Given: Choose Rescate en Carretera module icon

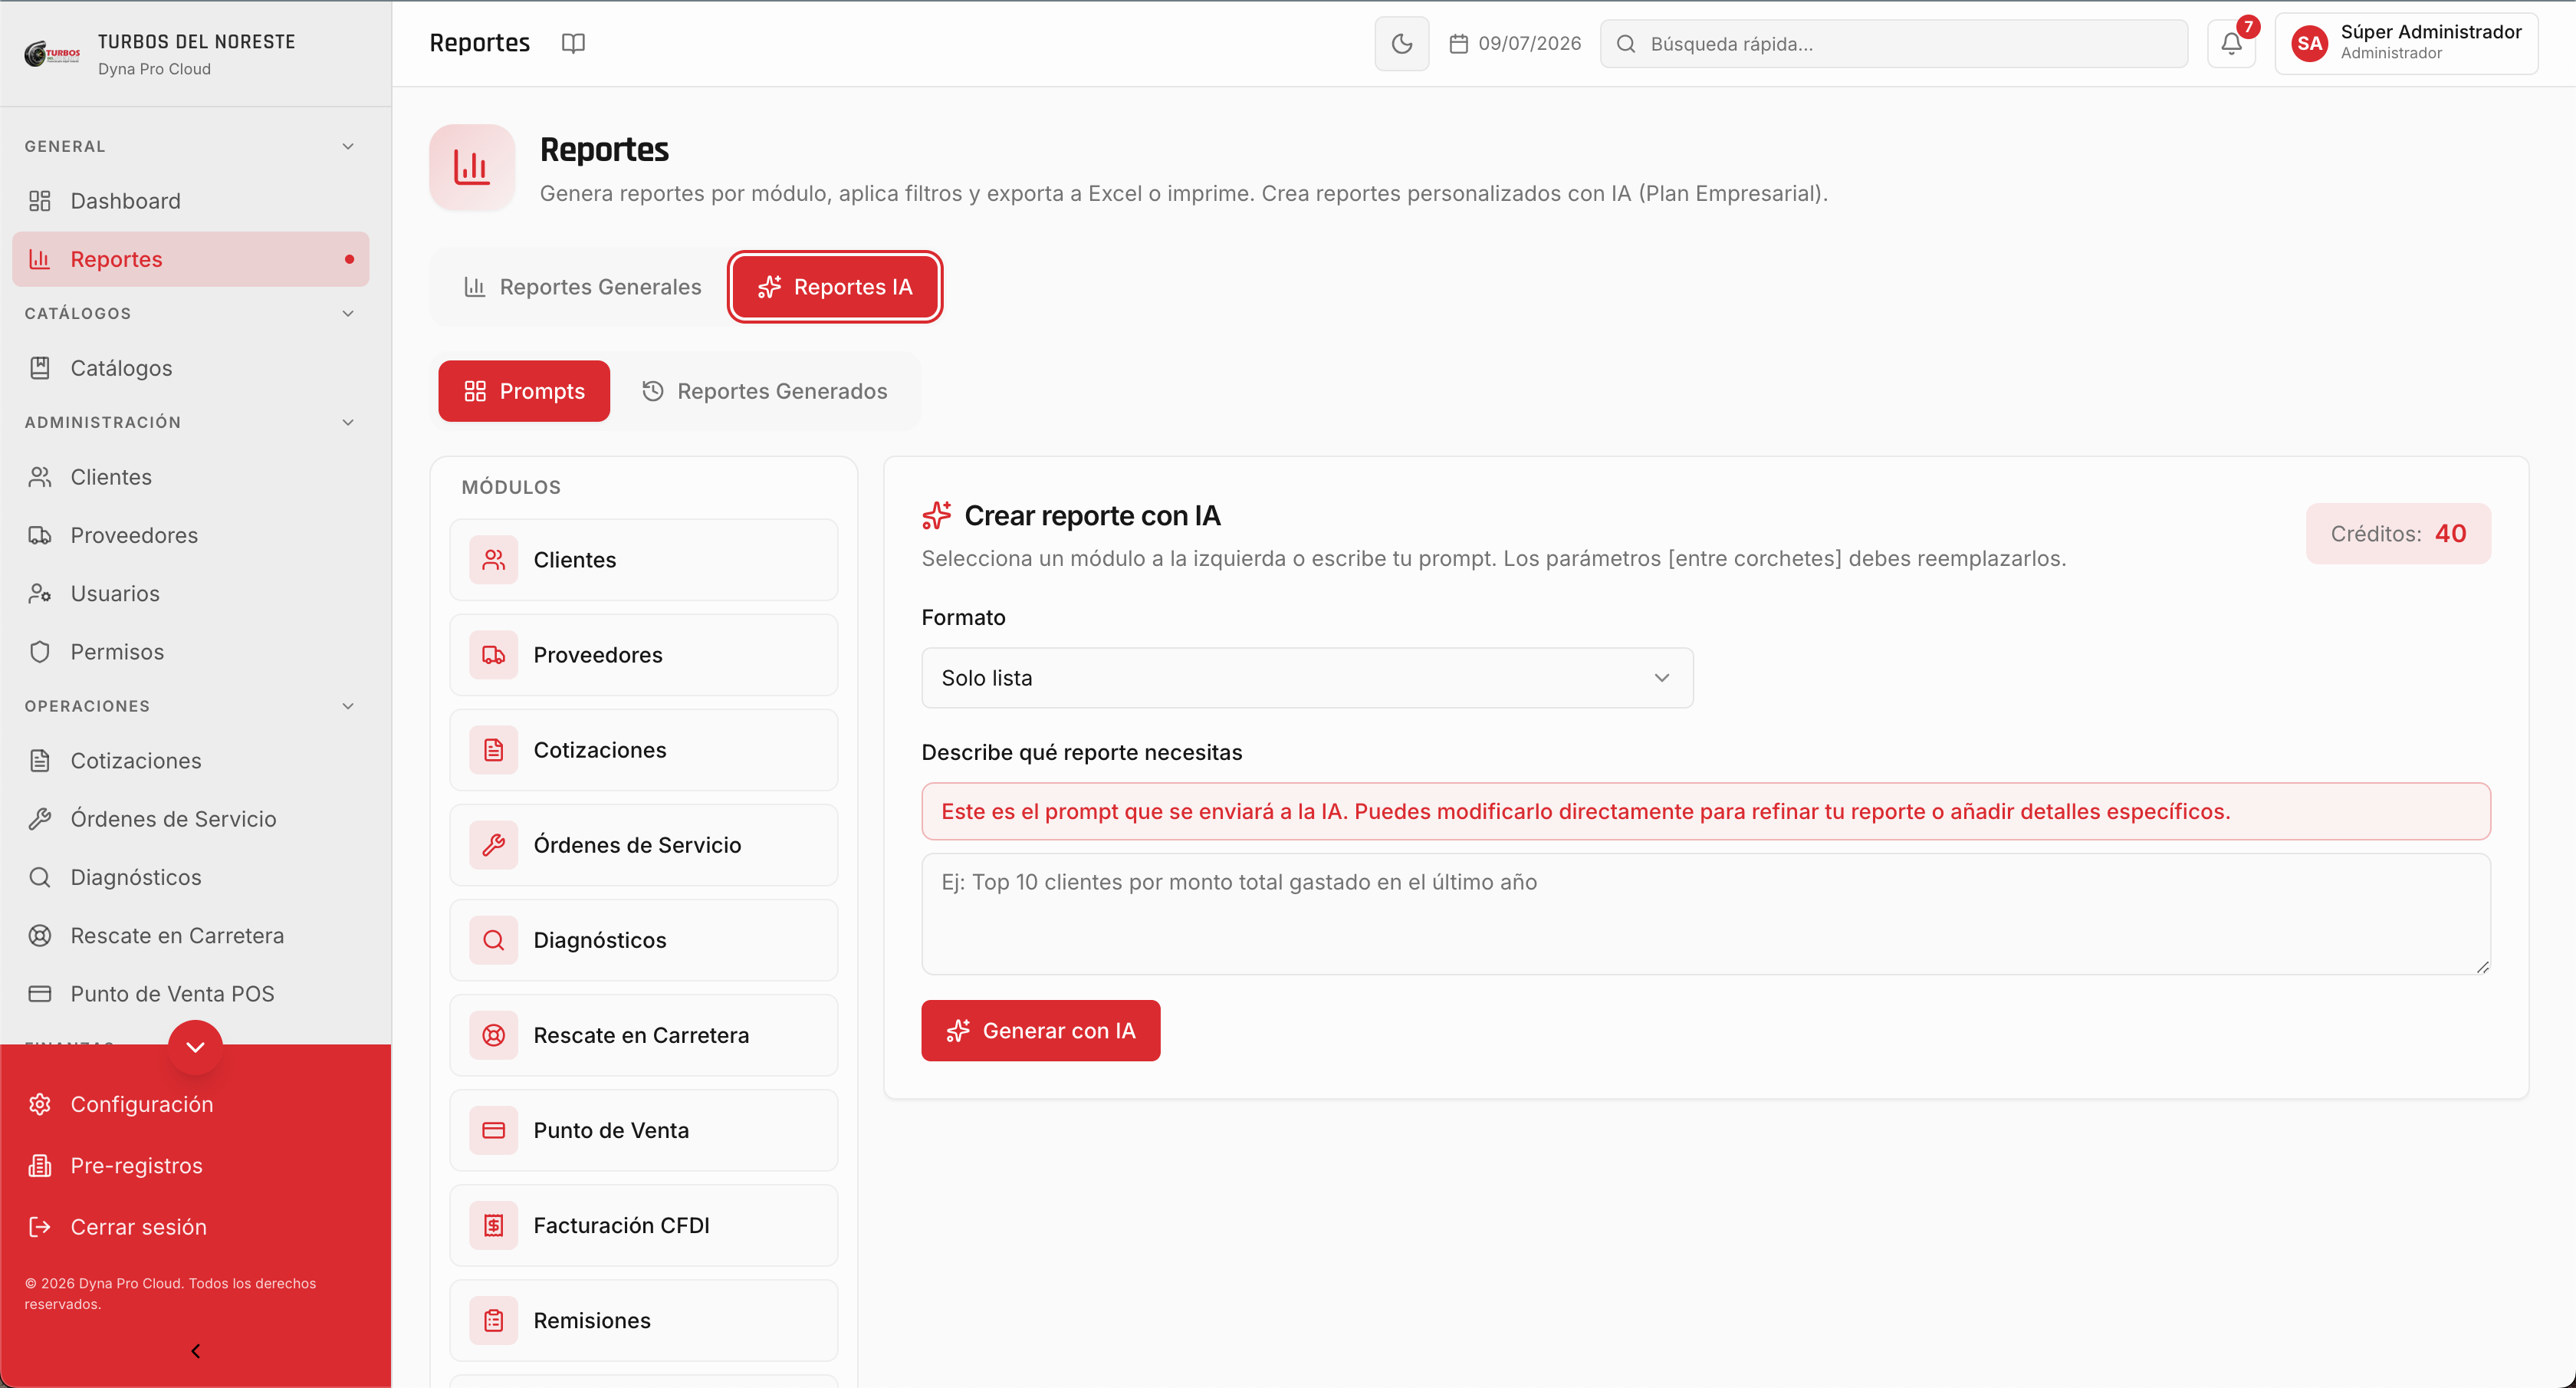Looking at the screenshot, I should (x=494, y=1035).
